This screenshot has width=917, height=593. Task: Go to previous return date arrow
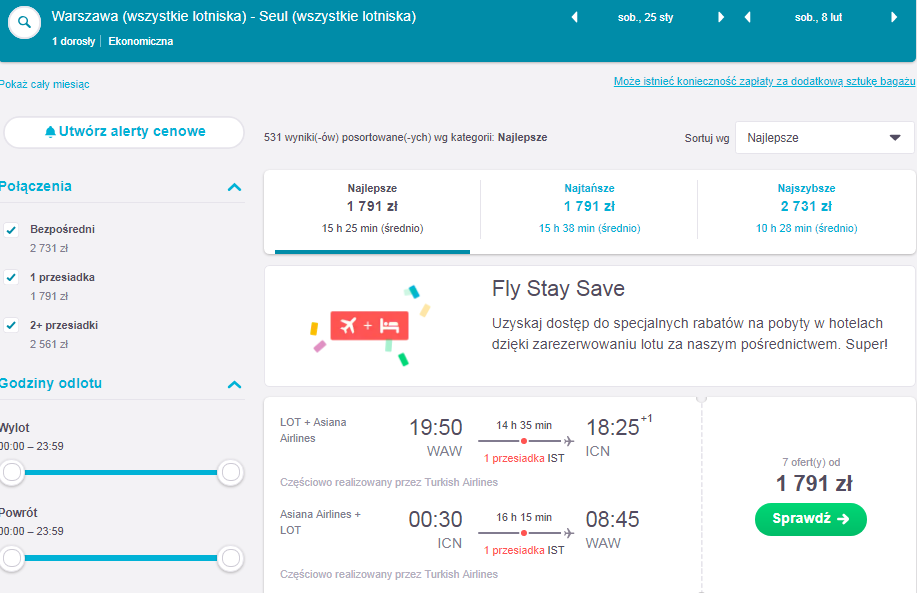747,18
